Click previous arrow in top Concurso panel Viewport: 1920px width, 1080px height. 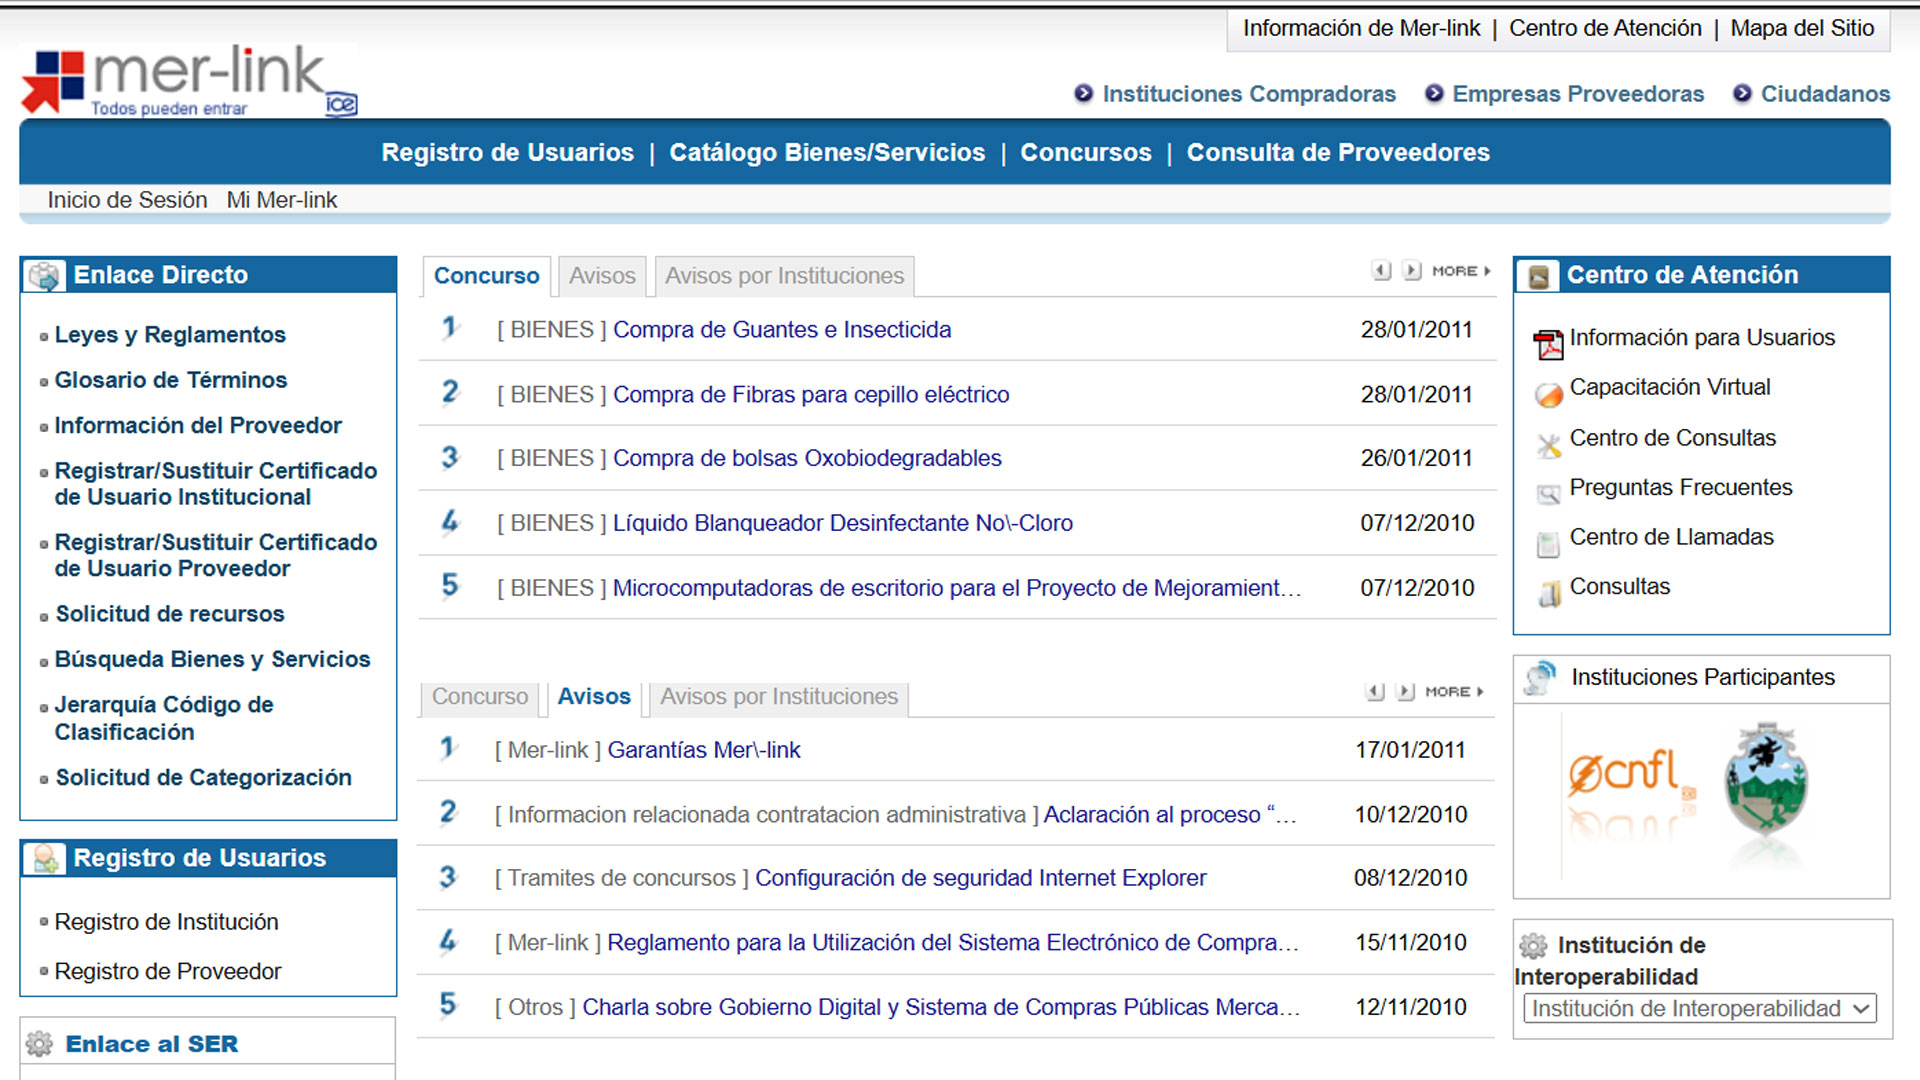pyautogui.click(x=1381, y=271)
